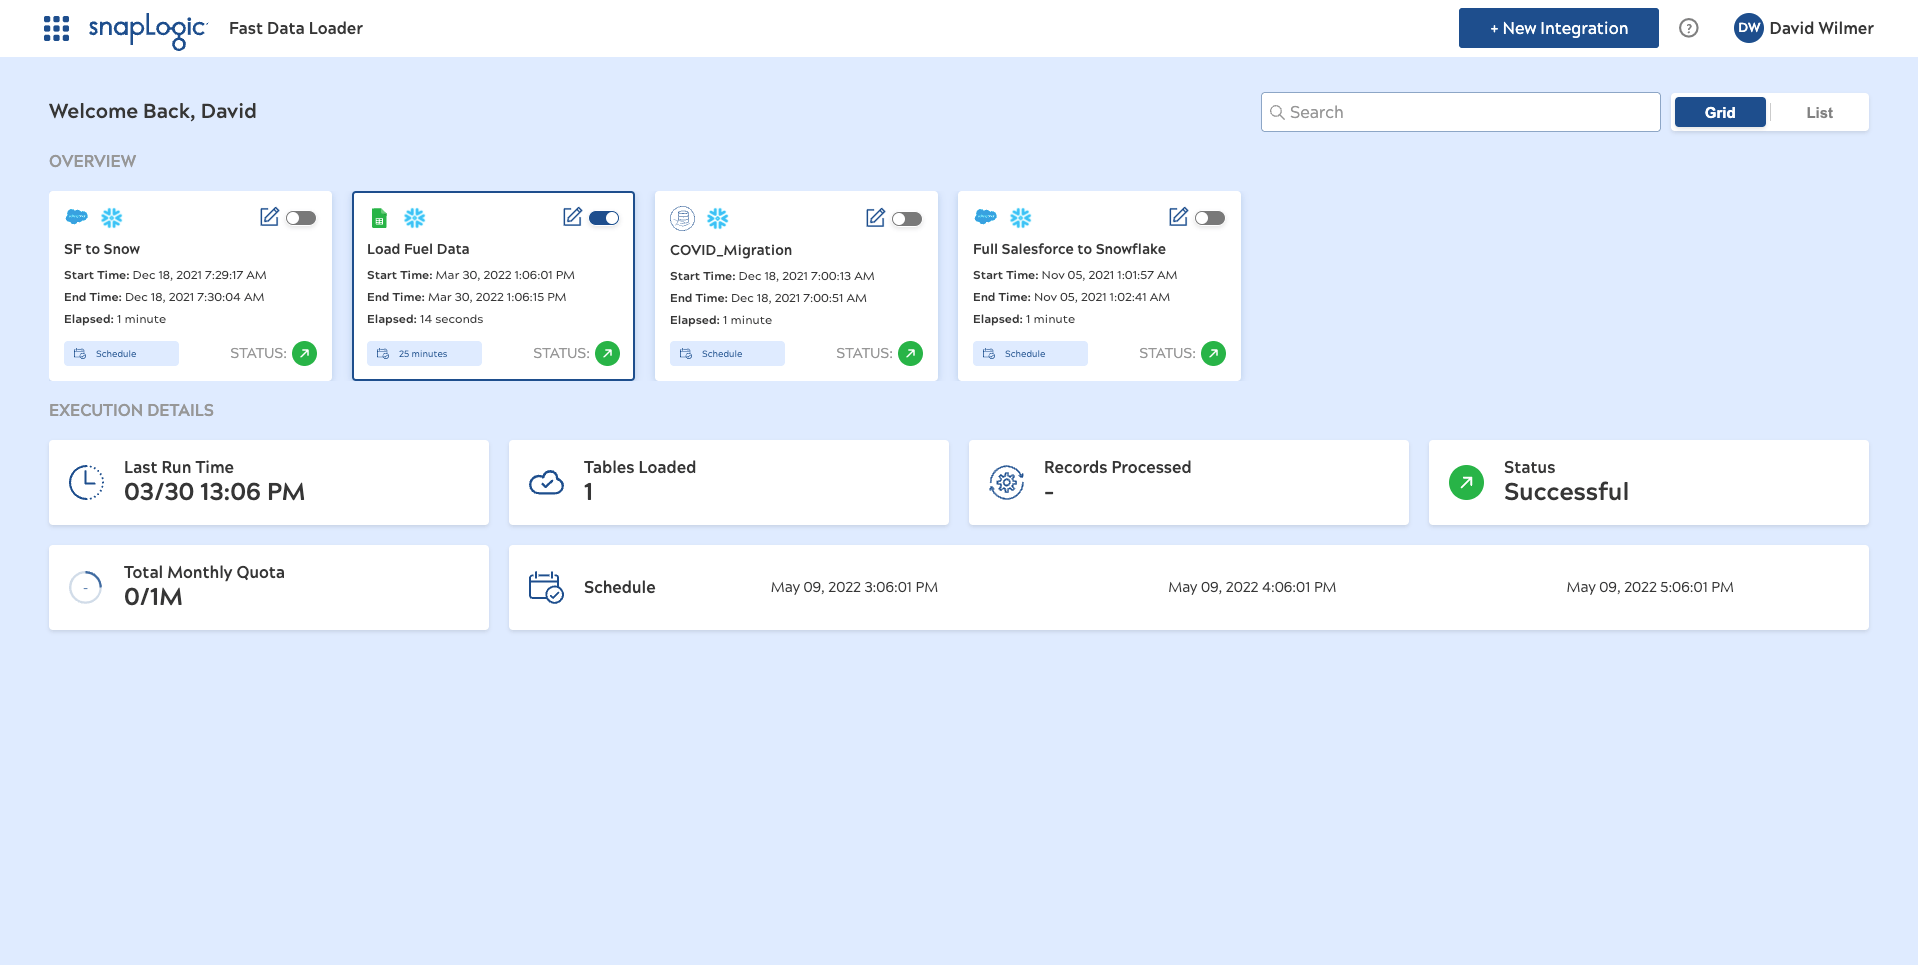Click Elapsed: 14 seconds on Load Fuel Data
This screenshot has height=965, width=1918.
[x=425, y=319]
